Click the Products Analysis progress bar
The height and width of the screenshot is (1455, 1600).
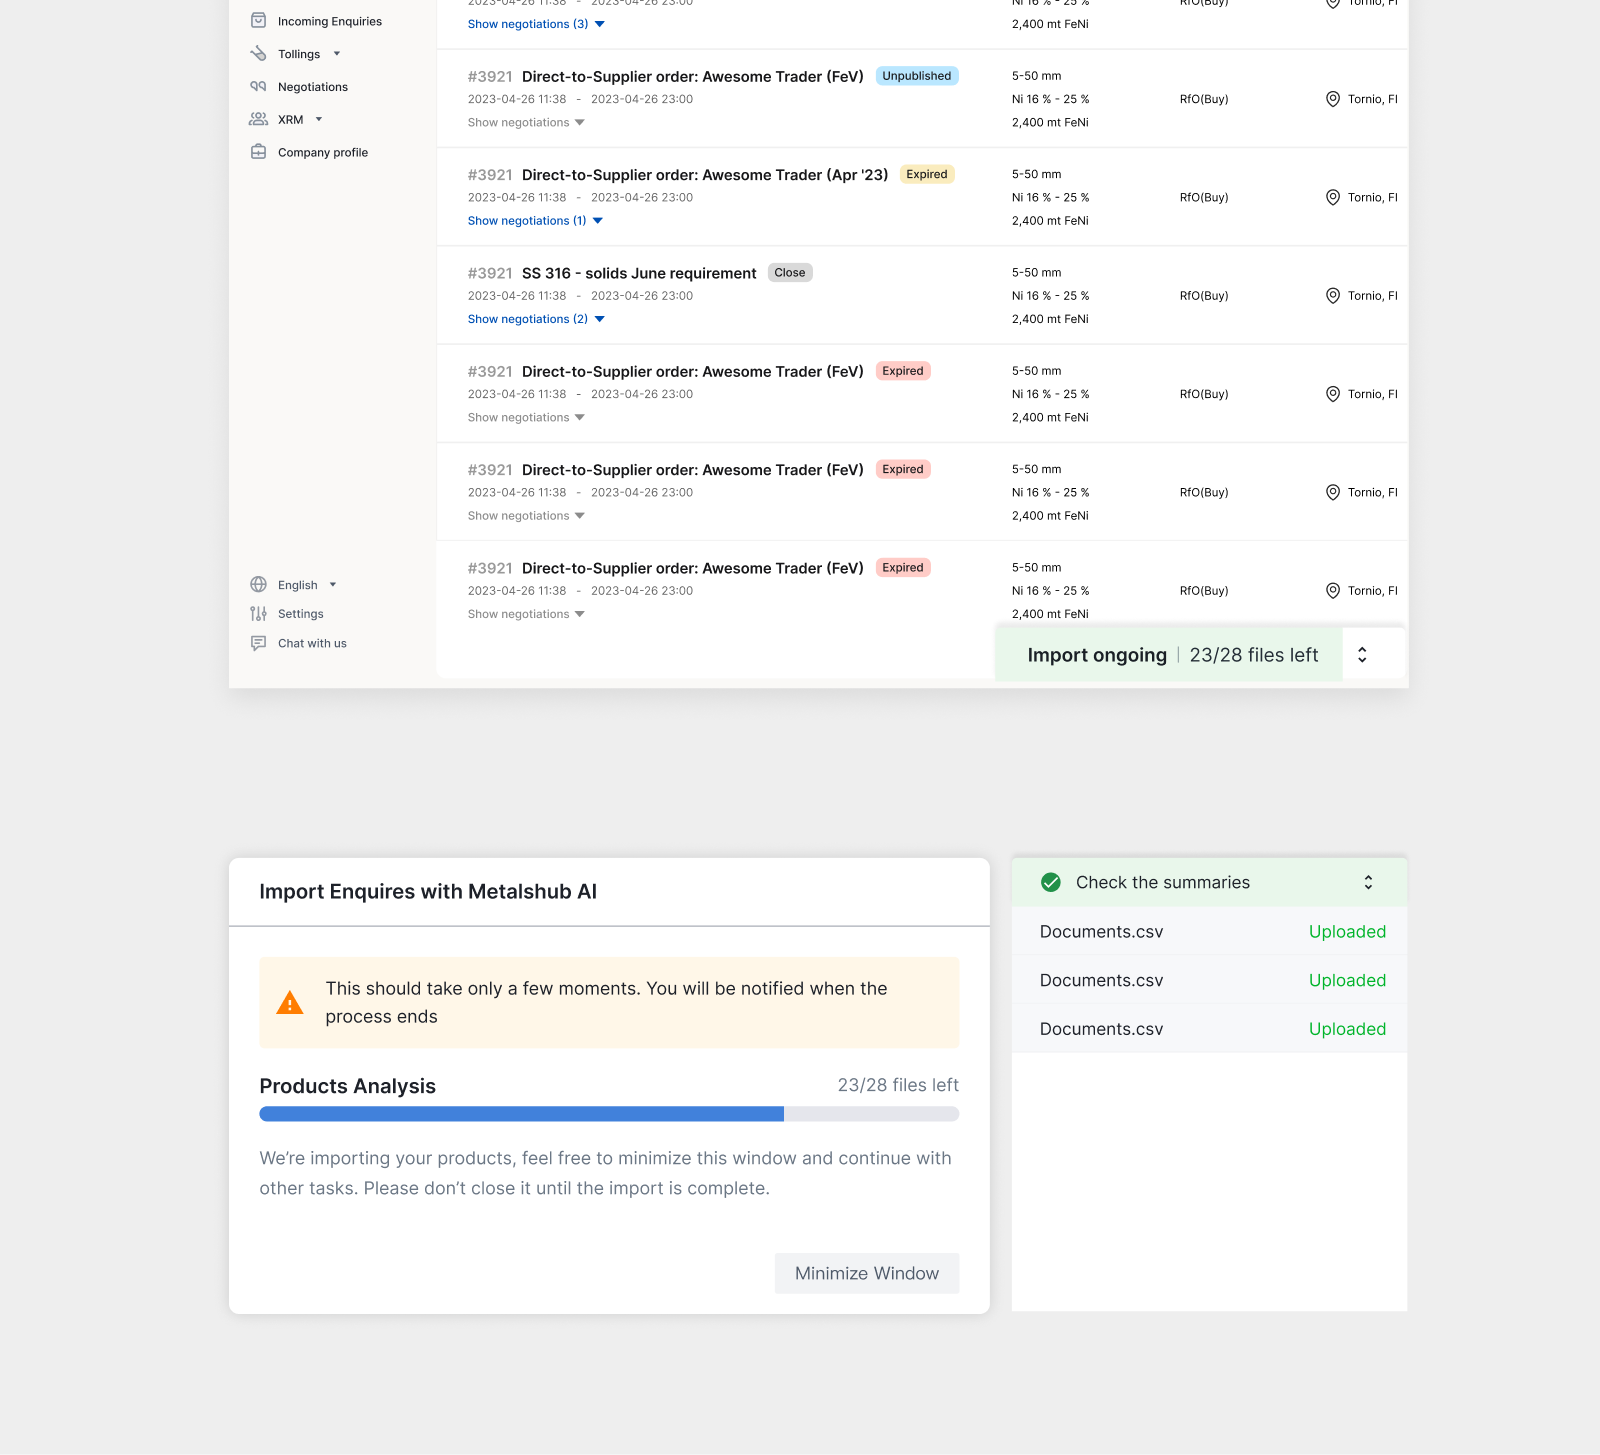(609, 1114)
